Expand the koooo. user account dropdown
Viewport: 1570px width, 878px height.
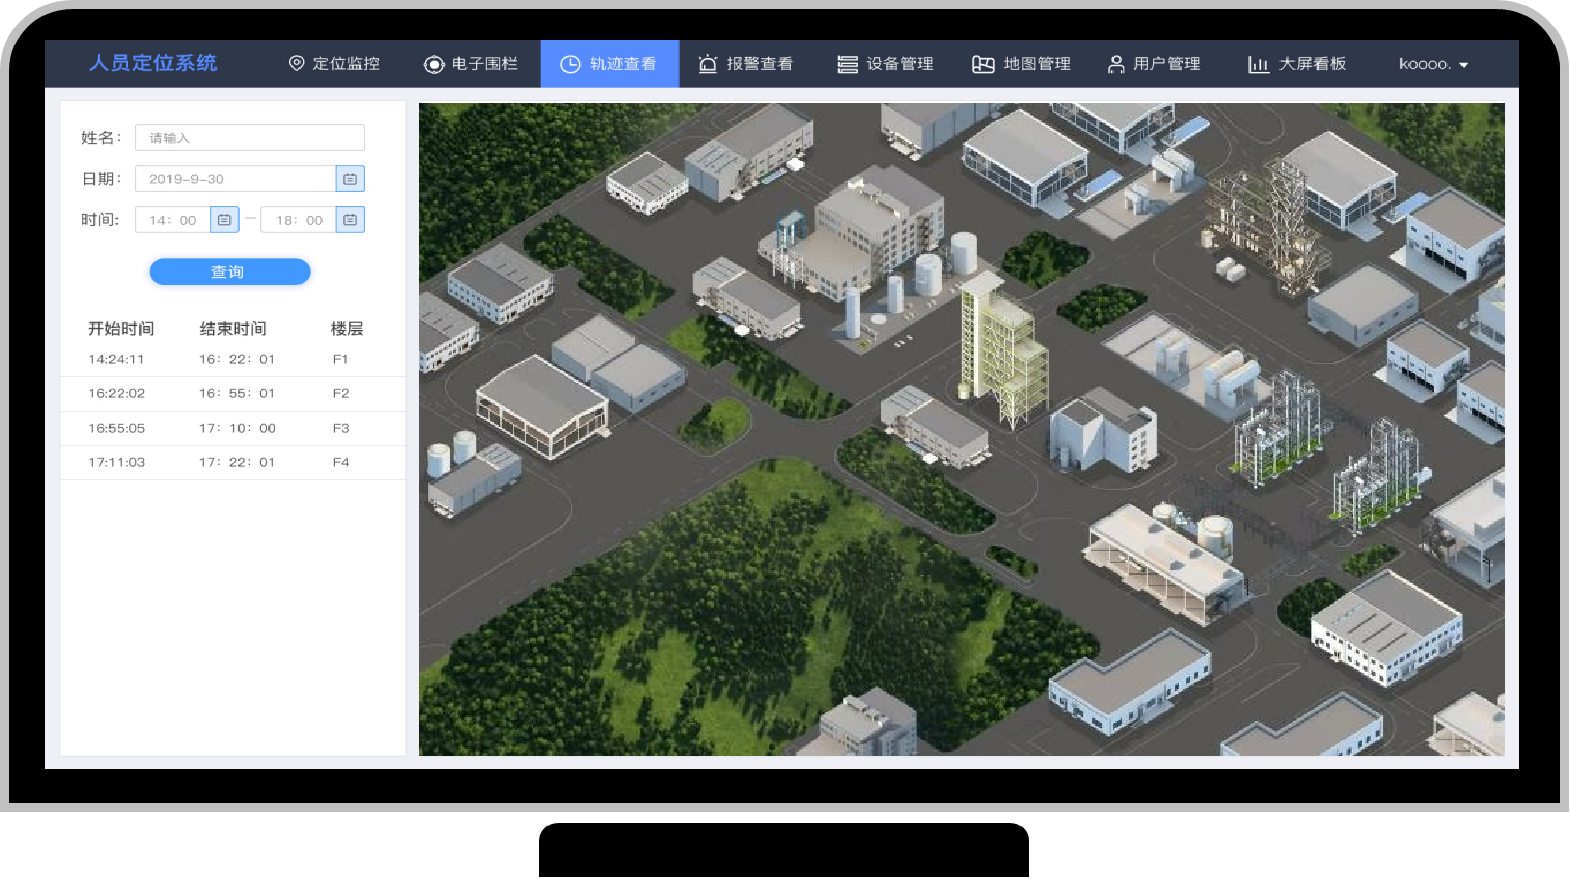pos(1434,64)
